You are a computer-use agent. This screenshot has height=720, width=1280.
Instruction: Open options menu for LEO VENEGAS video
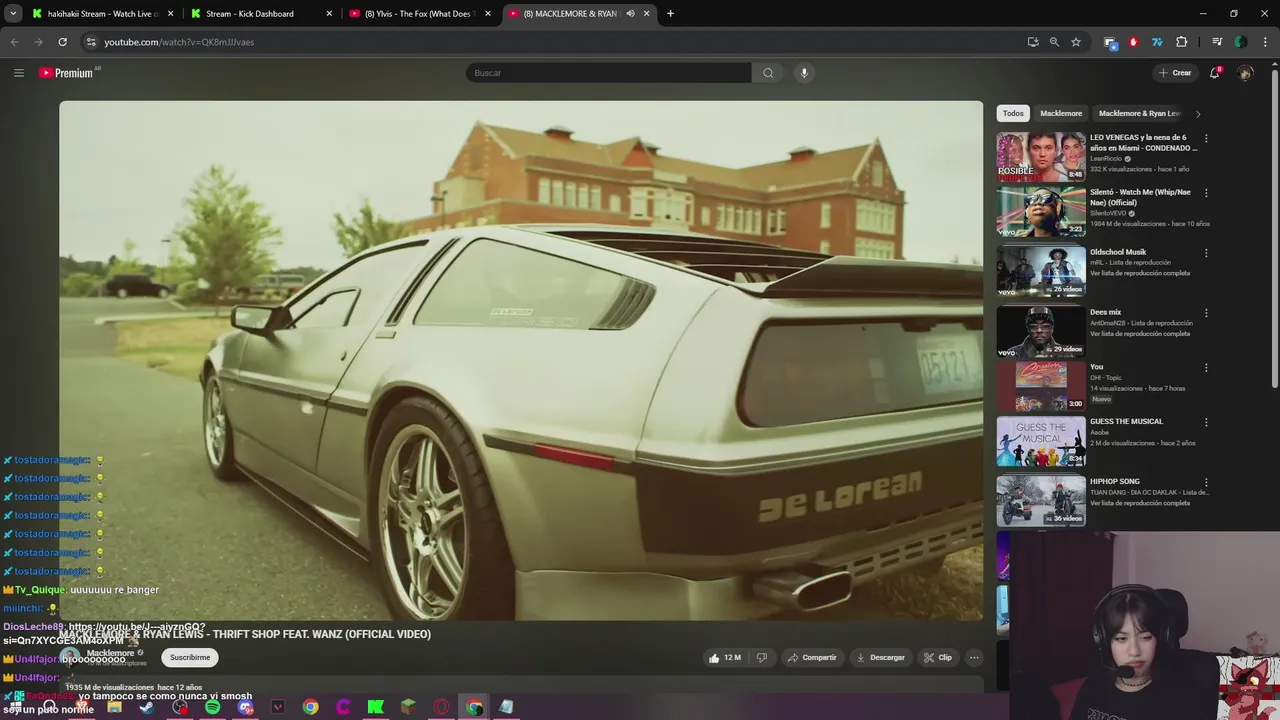(1206, 138)
